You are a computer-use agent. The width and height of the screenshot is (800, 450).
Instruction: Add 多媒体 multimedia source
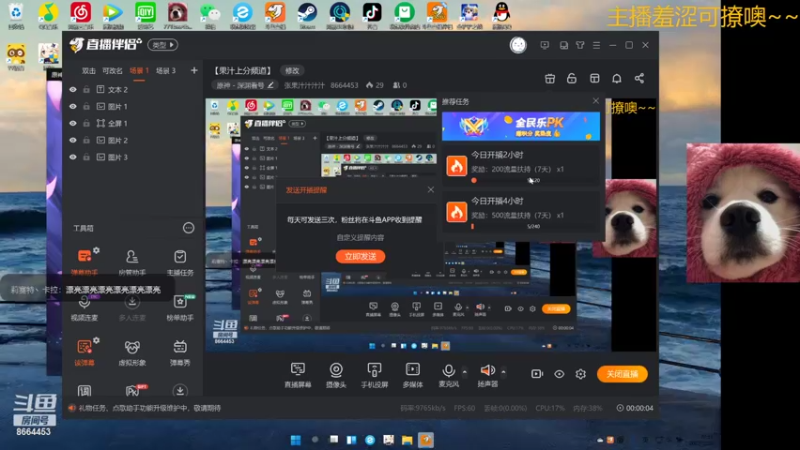pos(412,375)
